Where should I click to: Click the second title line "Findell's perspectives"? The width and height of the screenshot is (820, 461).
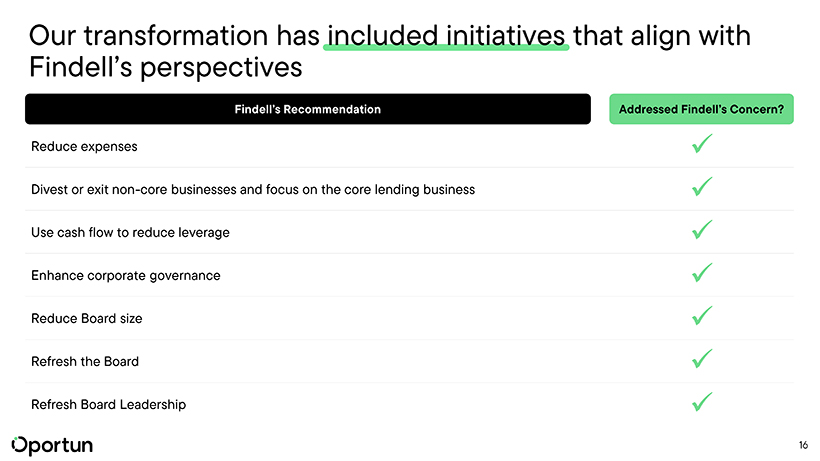click(166, 68)
